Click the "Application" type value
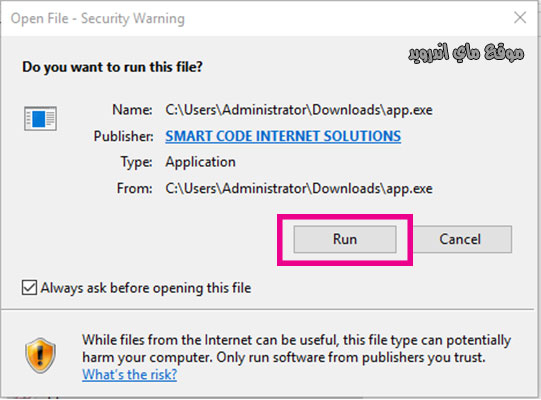 point(200,162)
